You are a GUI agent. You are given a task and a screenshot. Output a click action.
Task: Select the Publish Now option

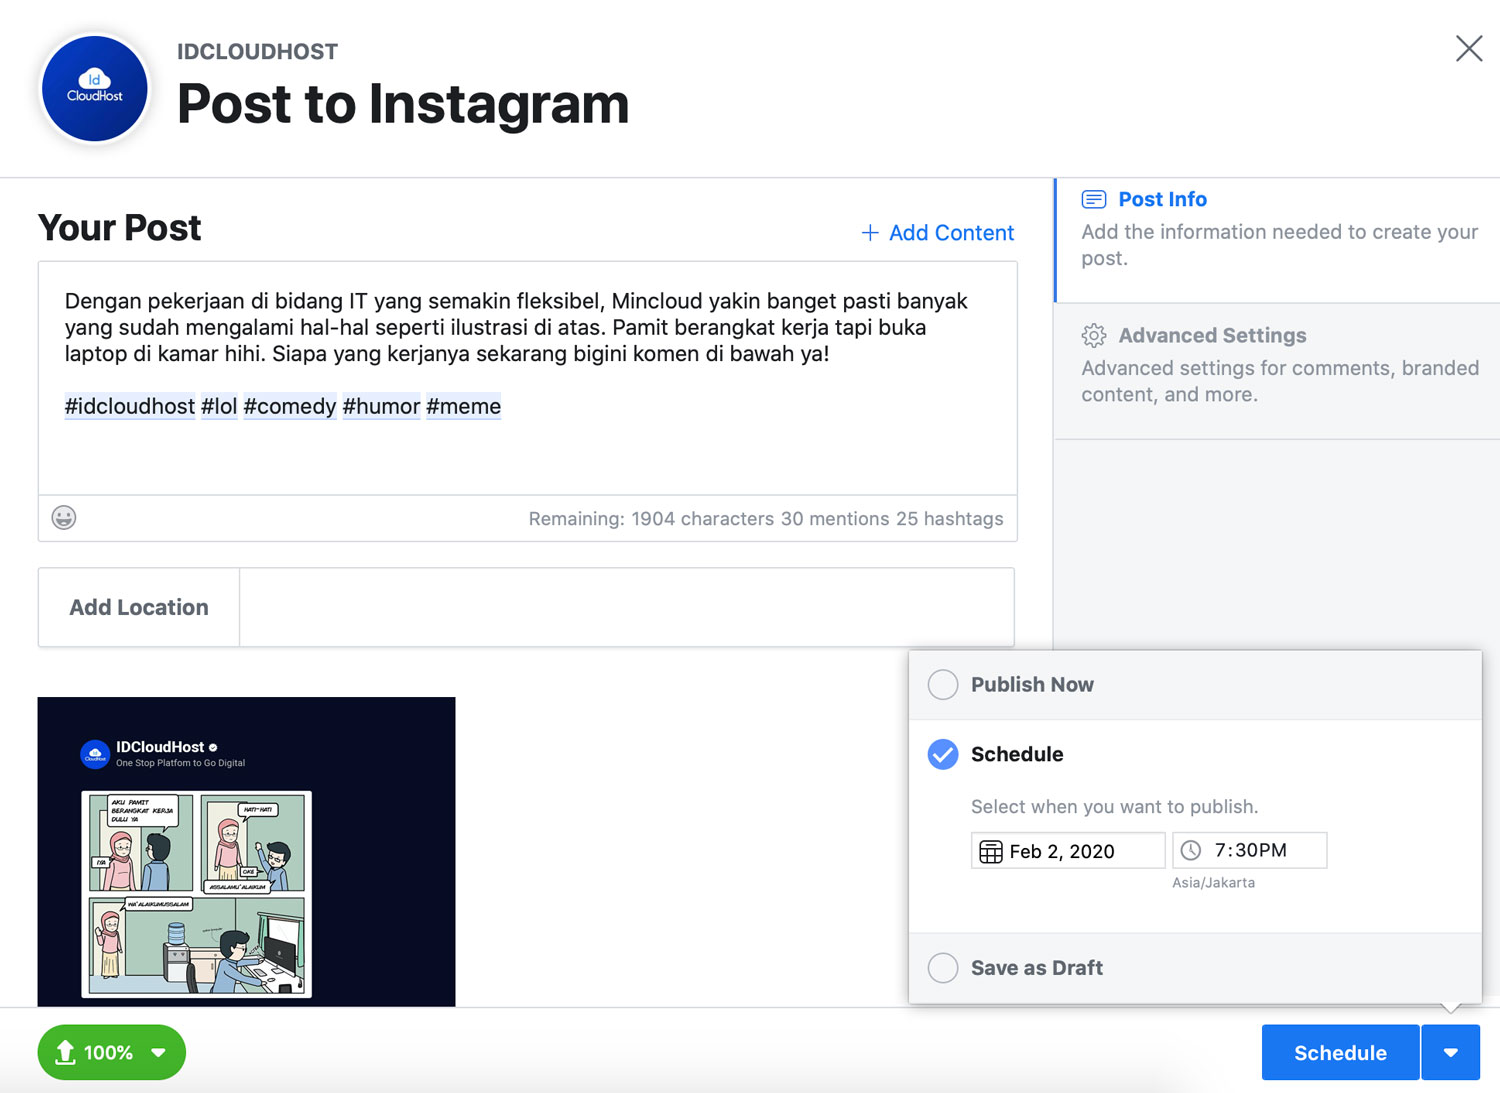tap(942, 684)
